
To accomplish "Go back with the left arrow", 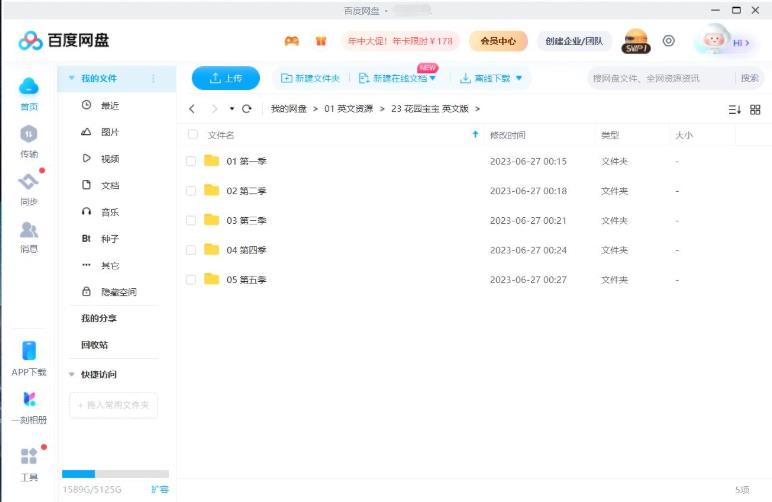I will coord(192,109).
